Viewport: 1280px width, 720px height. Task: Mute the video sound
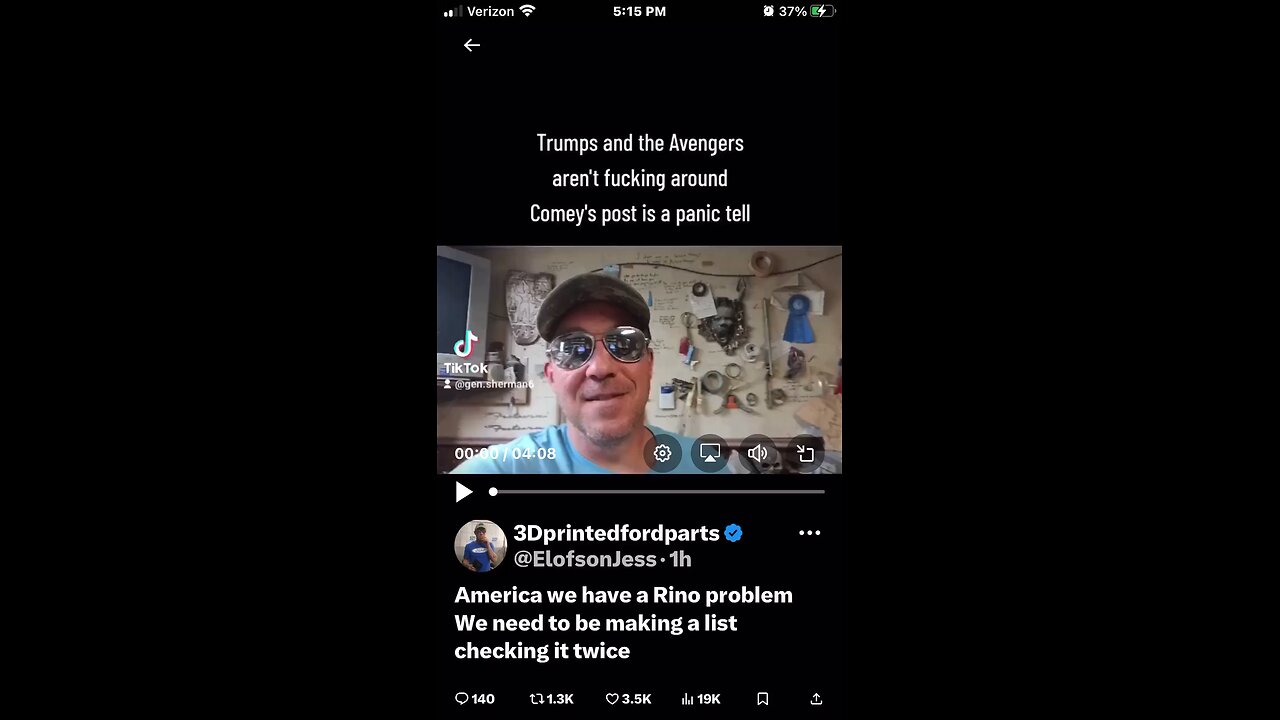coord(758,453)
